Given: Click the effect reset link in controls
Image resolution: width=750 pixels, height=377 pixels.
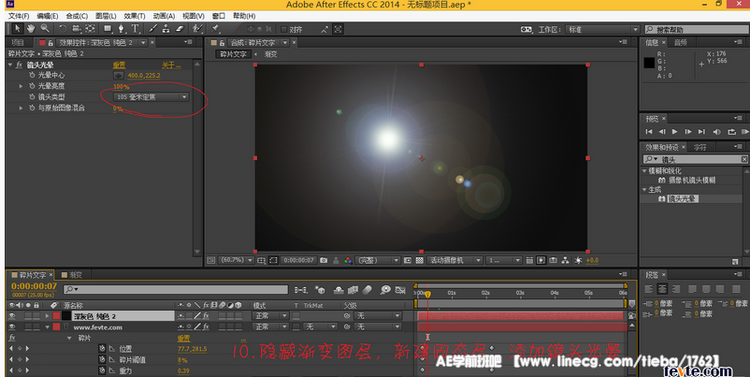Looking at the screenshot, I should pyautogui.click(x=119, y=65).
